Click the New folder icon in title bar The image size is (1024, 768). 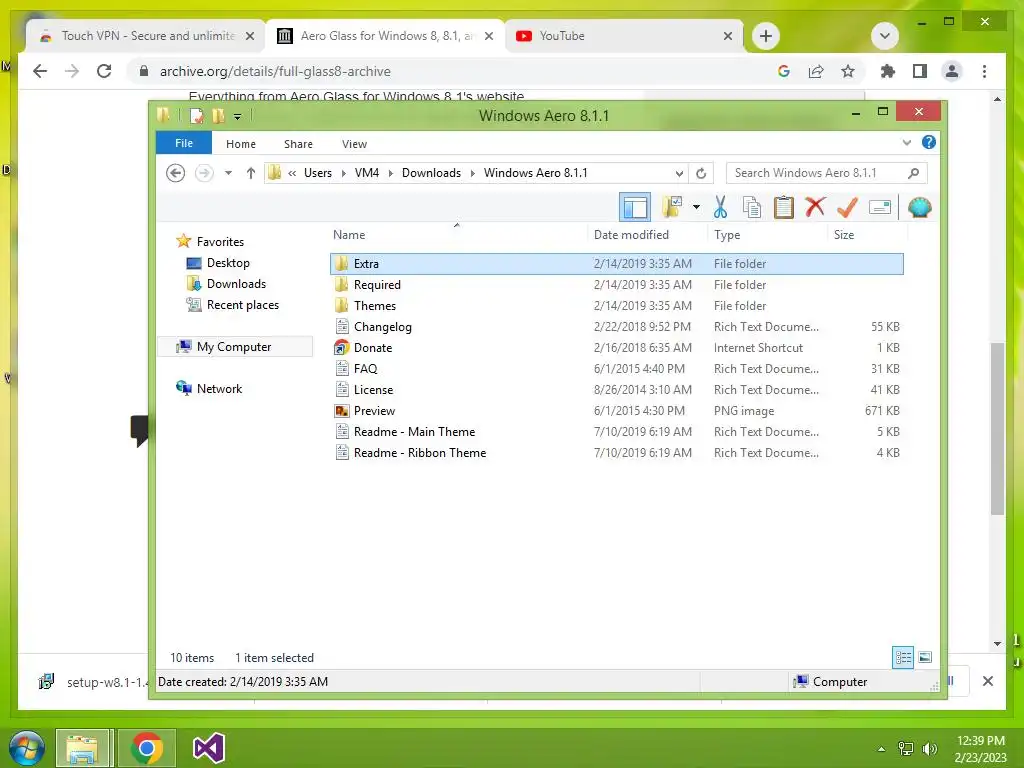tap(219, 116)
